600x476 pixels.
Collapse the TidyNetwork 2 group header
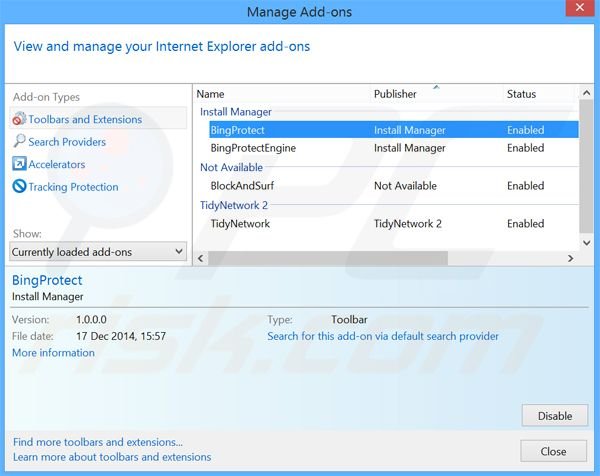(234, 205)
